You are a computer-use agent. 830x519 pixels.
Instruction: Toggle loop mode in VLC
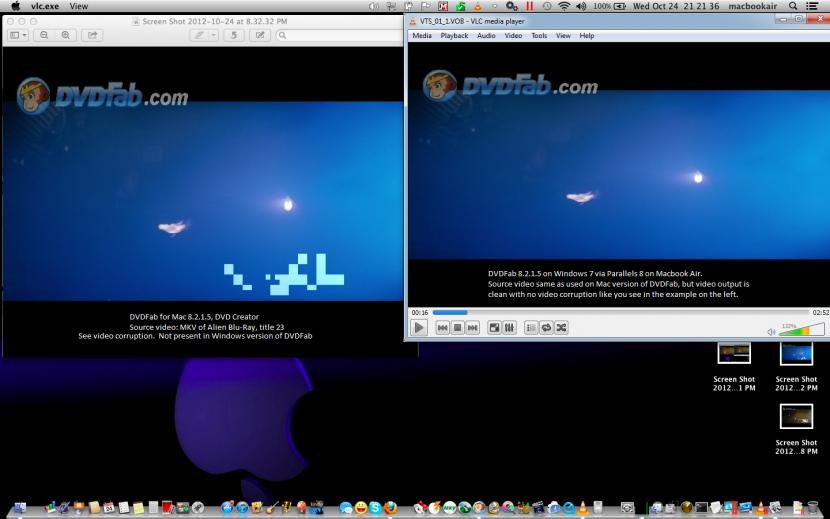546,328
